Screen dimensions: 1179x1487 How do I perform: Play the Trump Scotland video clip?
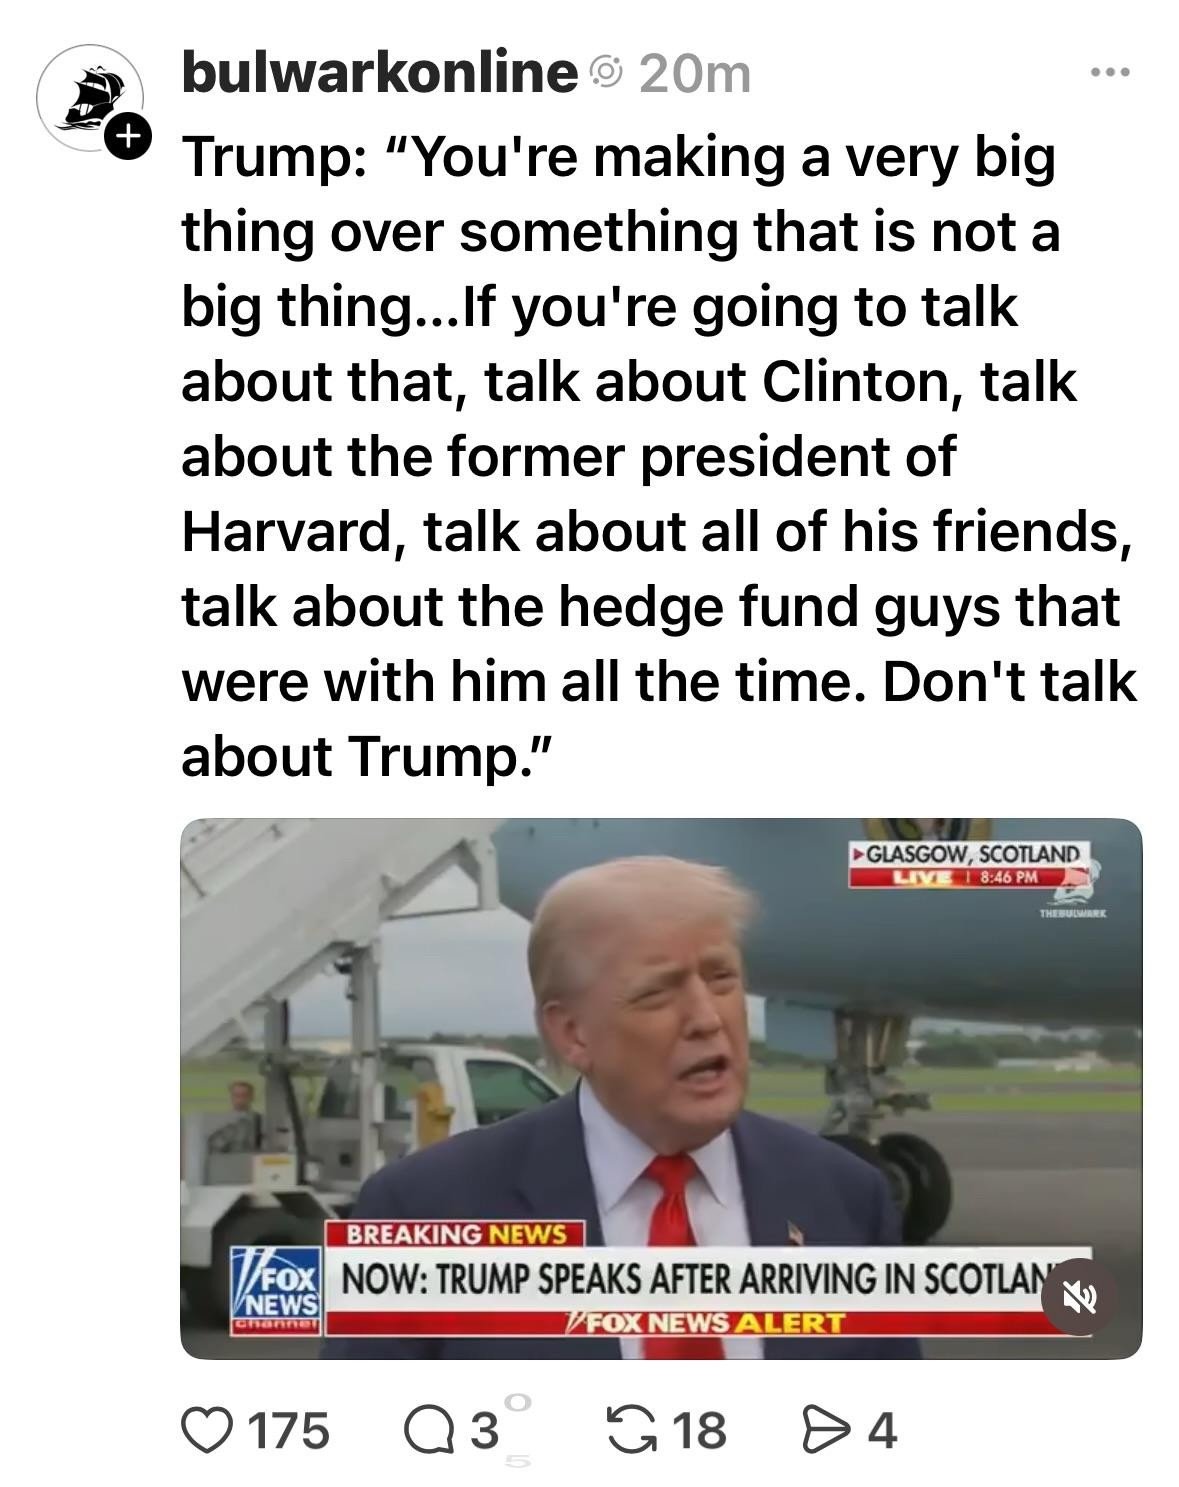(661, 1088)
